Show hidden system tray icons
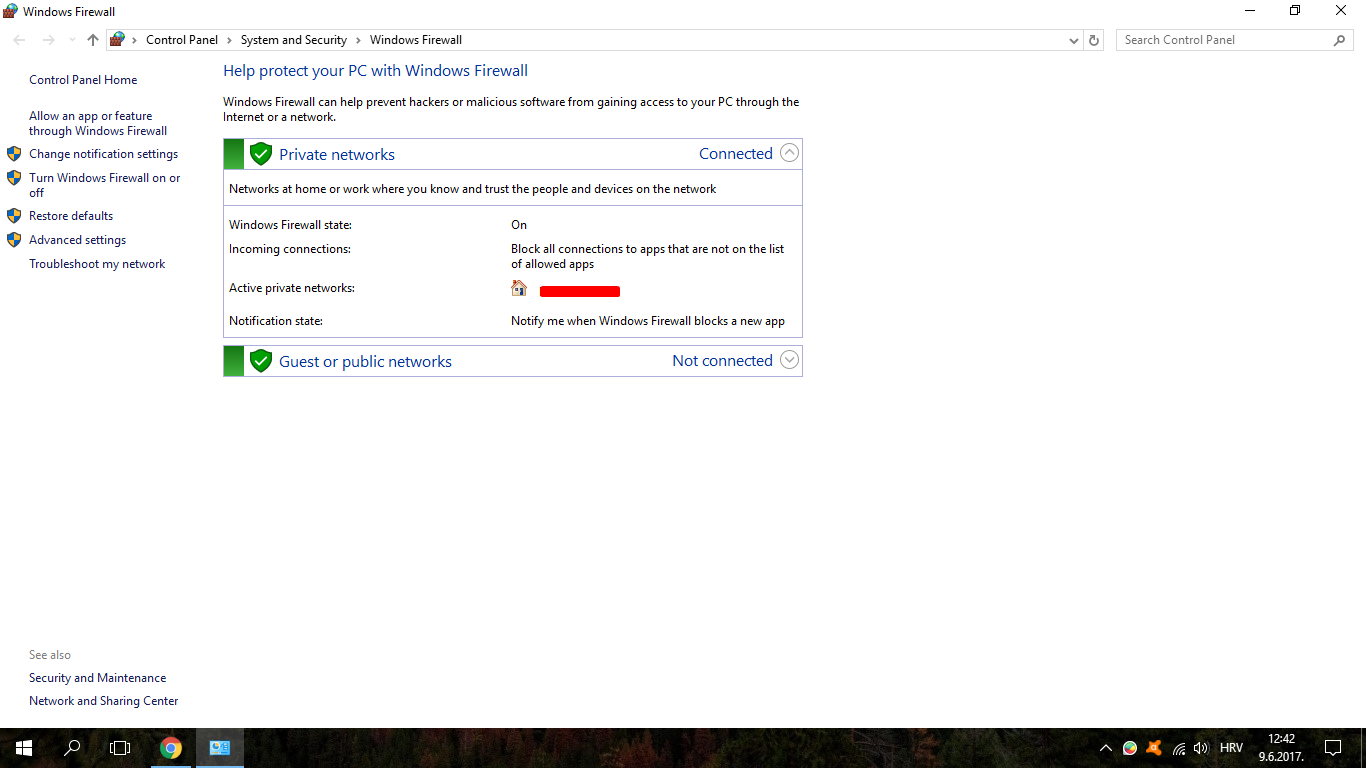Screen dimensions: 1366x768 pos(1105,748)
